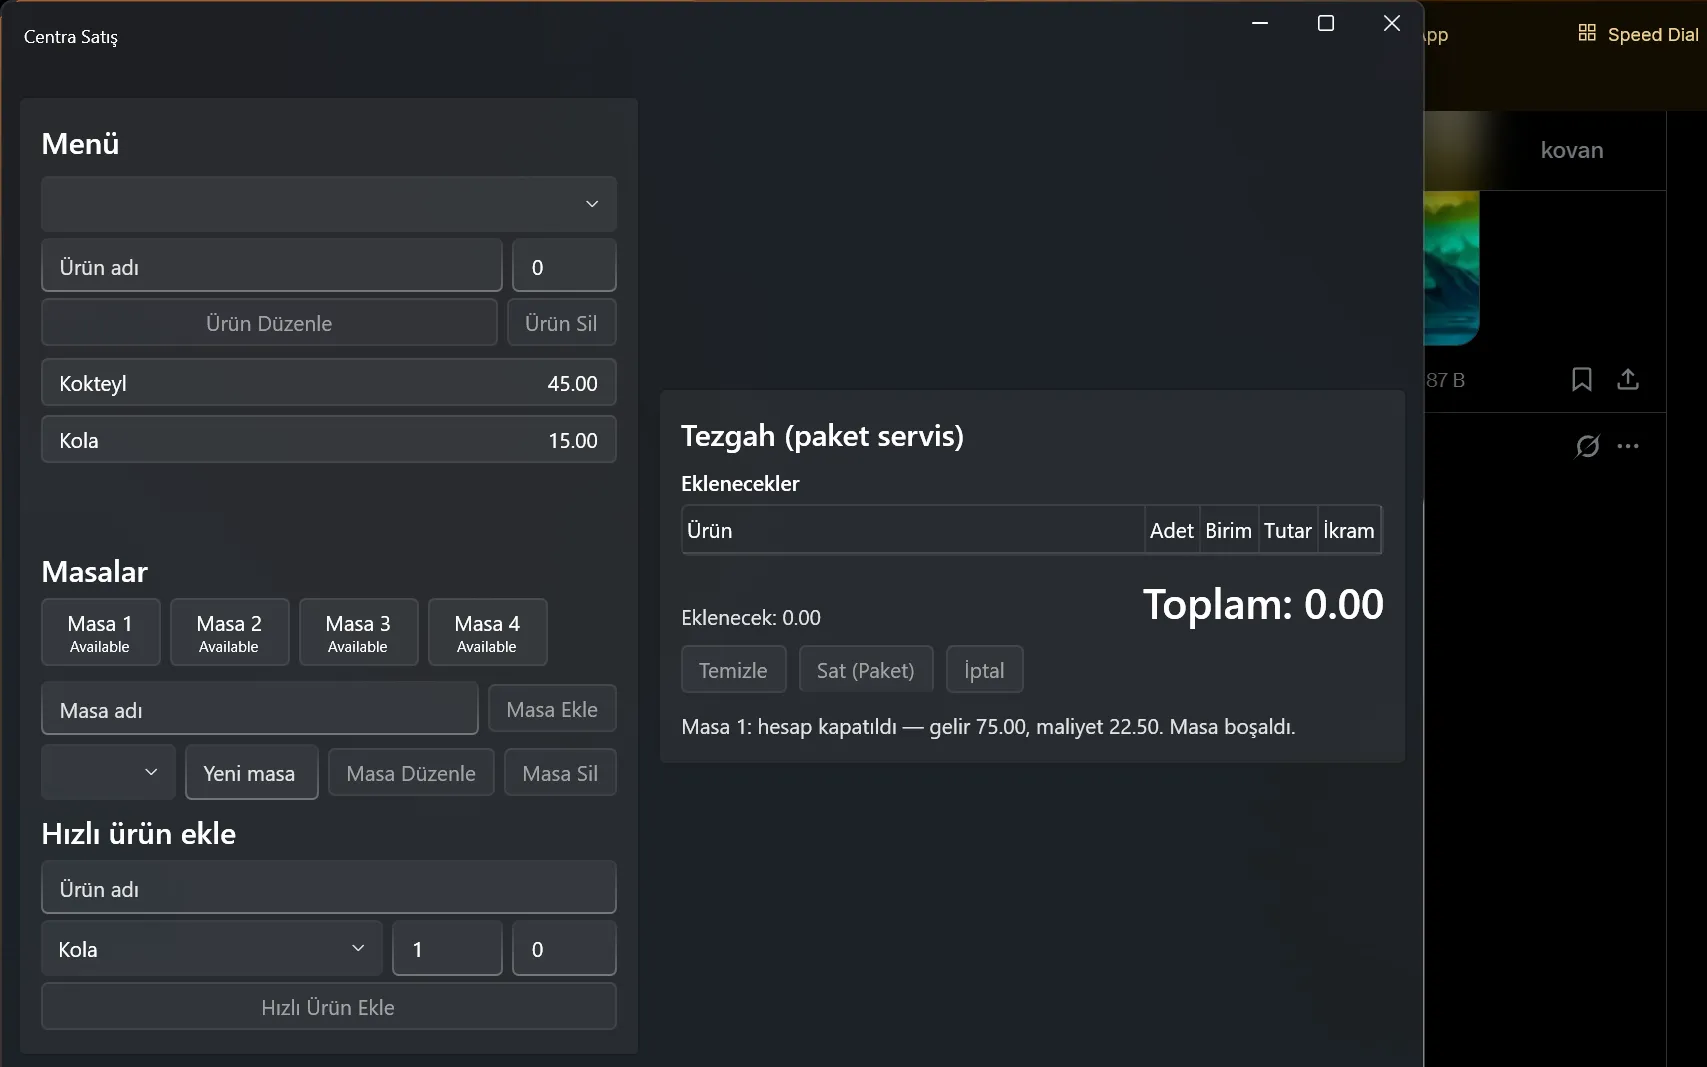Screen dimensions: 1707x1067
Task: Click the Birim column header
Action: tap(1228, 530)
